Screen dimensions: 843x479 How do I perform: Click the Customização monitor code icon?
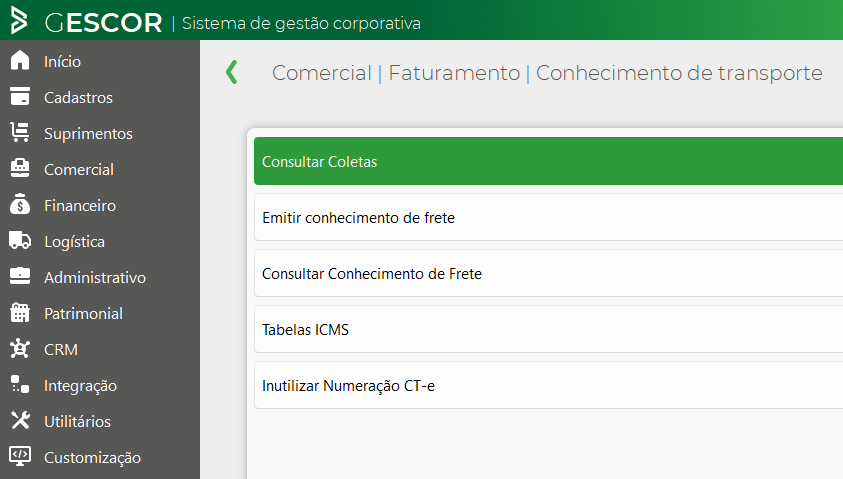click(x=20, y=456)
